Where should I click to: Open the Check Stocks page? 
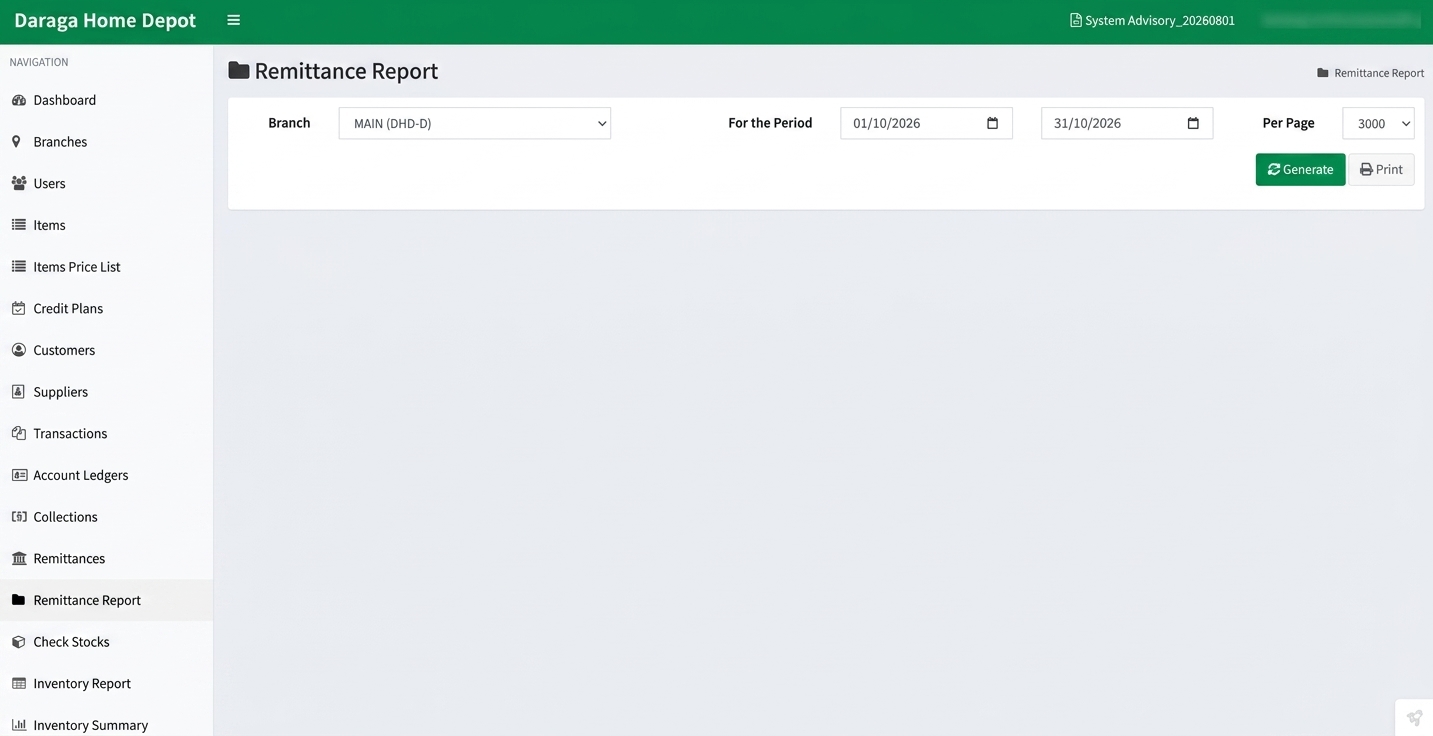pos(106,642)
